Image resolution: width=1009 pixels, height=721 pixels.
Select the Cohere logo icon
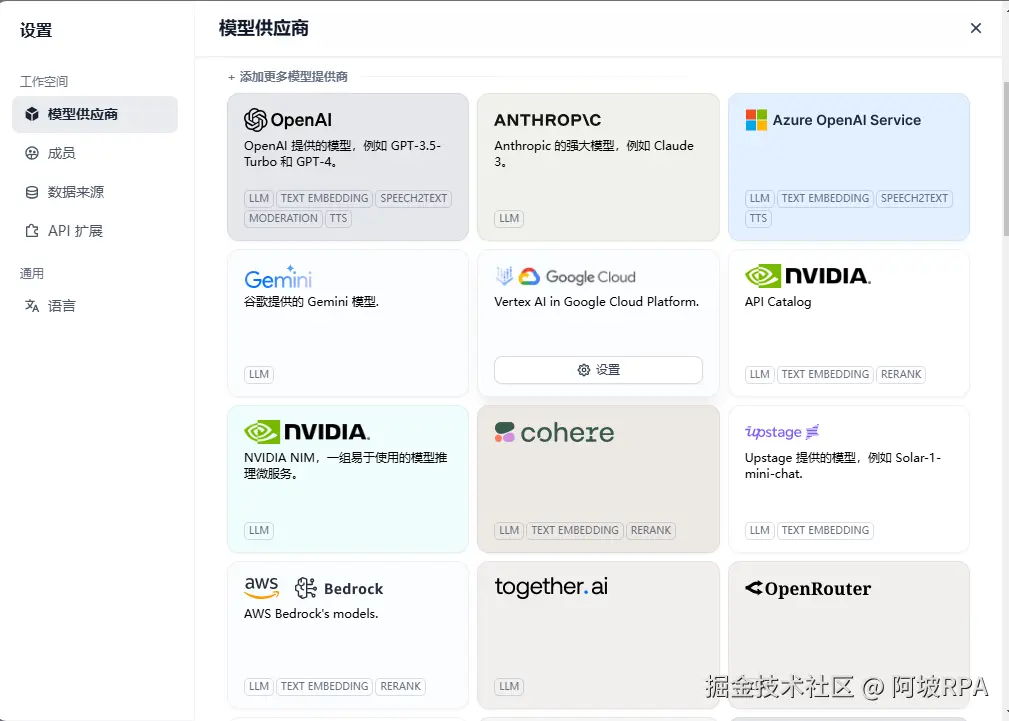point(504,432)
